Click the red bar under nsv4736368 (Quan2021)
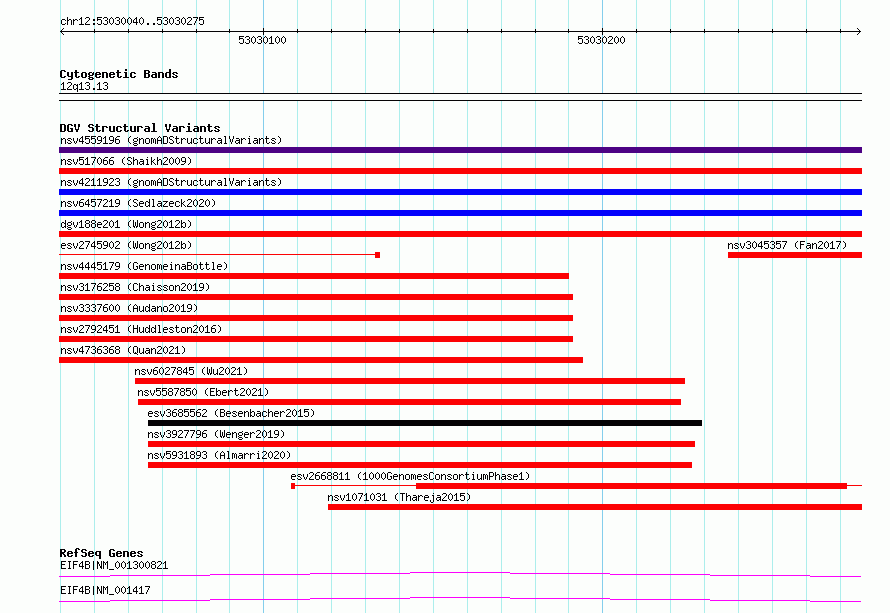 [321, 360]
